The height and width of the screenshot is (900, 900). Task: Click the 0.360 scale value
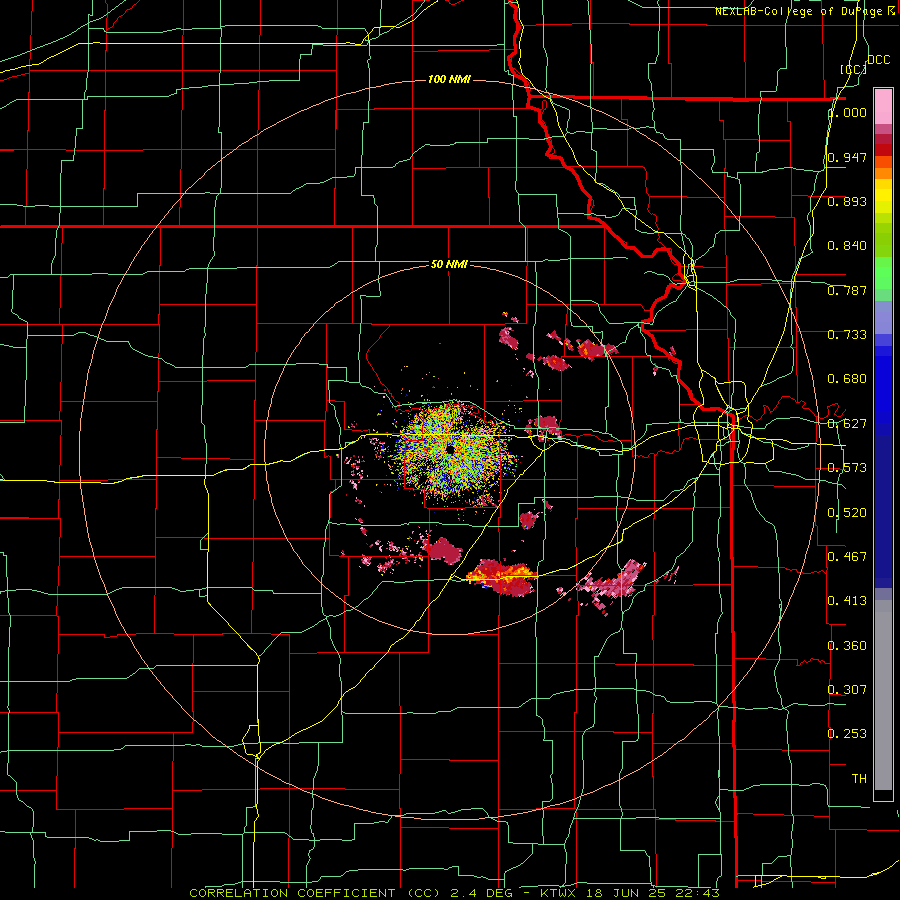[847, 646]
